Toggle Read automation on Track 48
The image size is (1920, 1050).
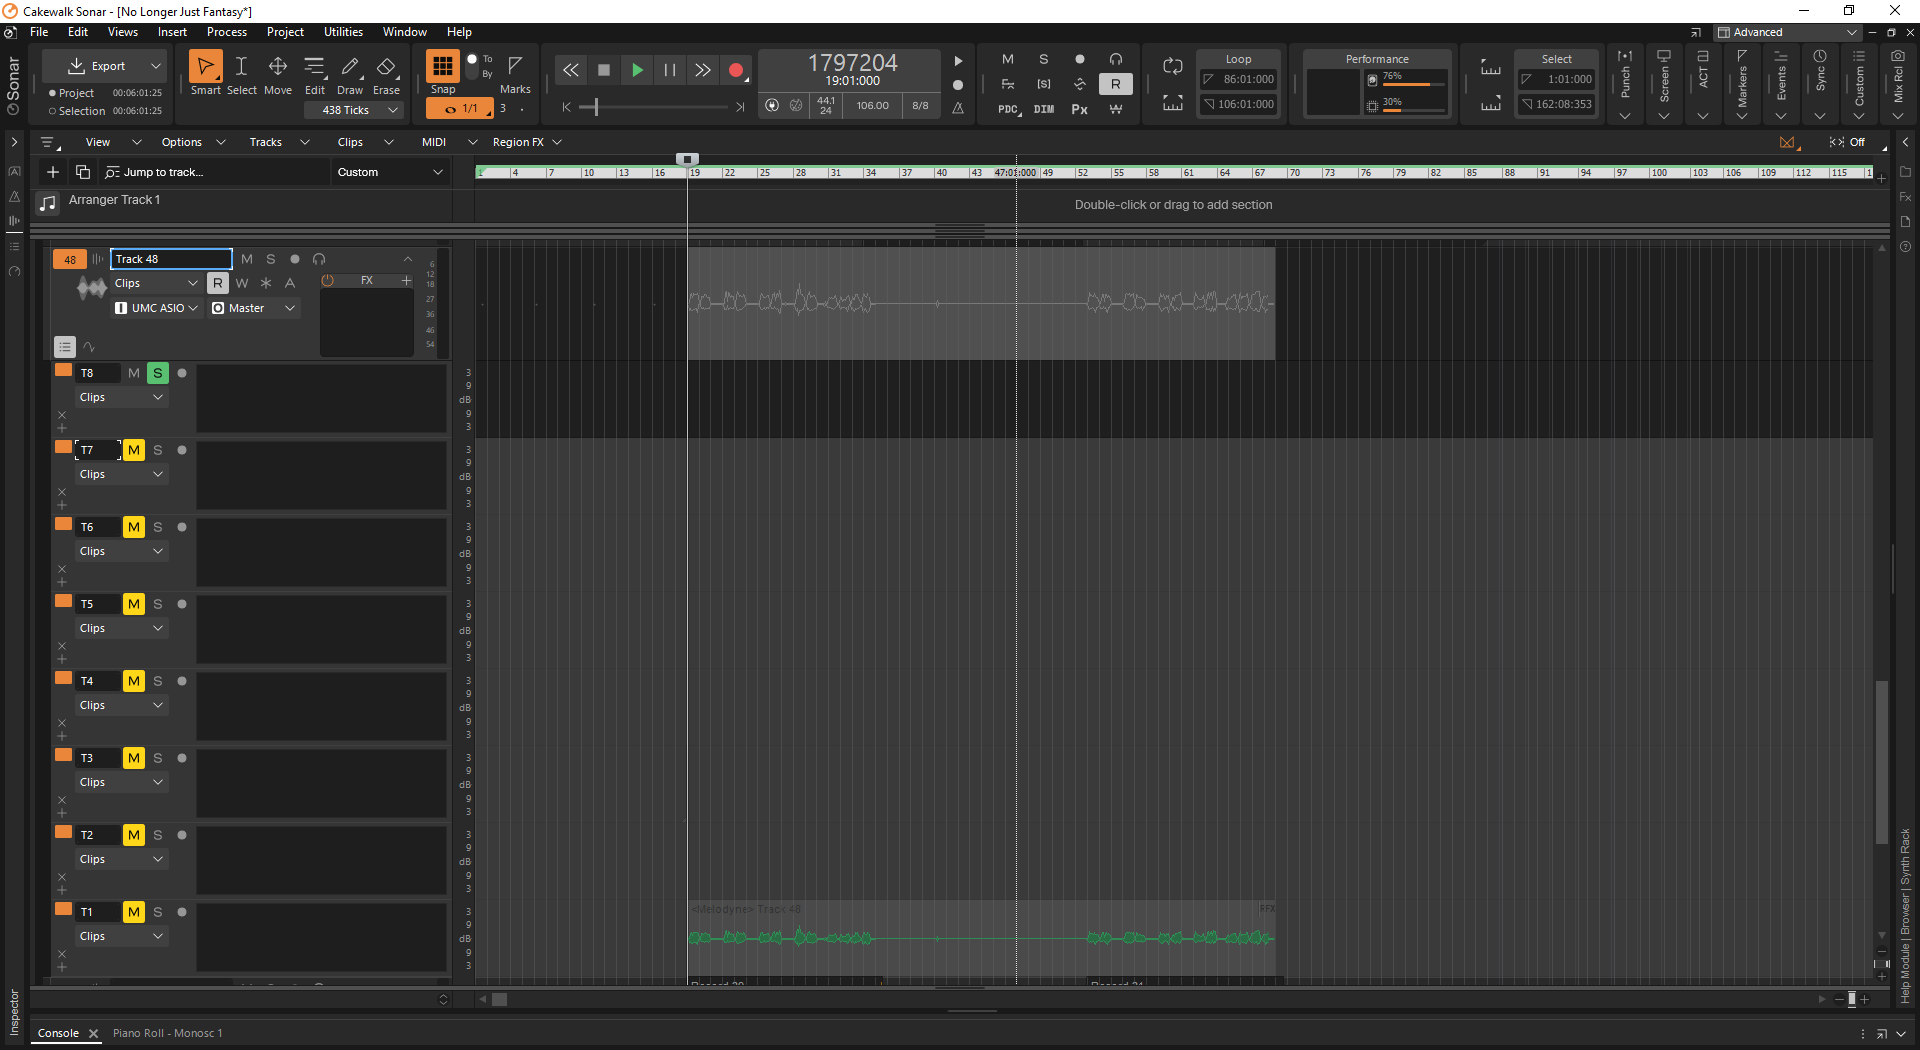(x=218, y=283)
